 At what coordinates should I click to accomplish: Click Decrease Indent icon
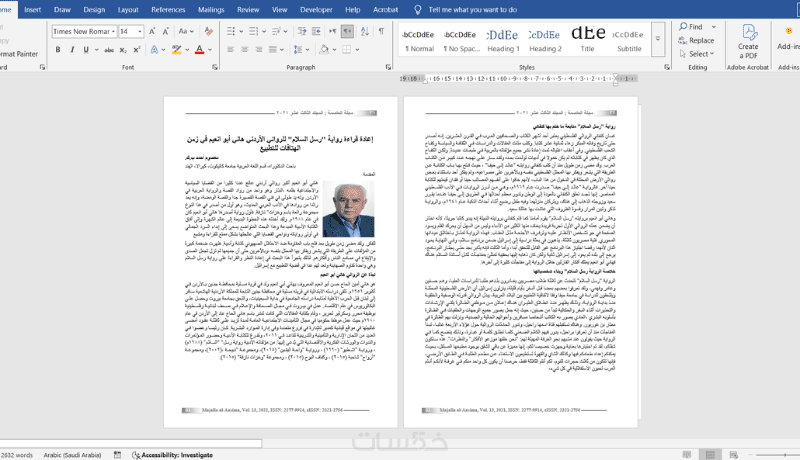[x=302, y=32]
